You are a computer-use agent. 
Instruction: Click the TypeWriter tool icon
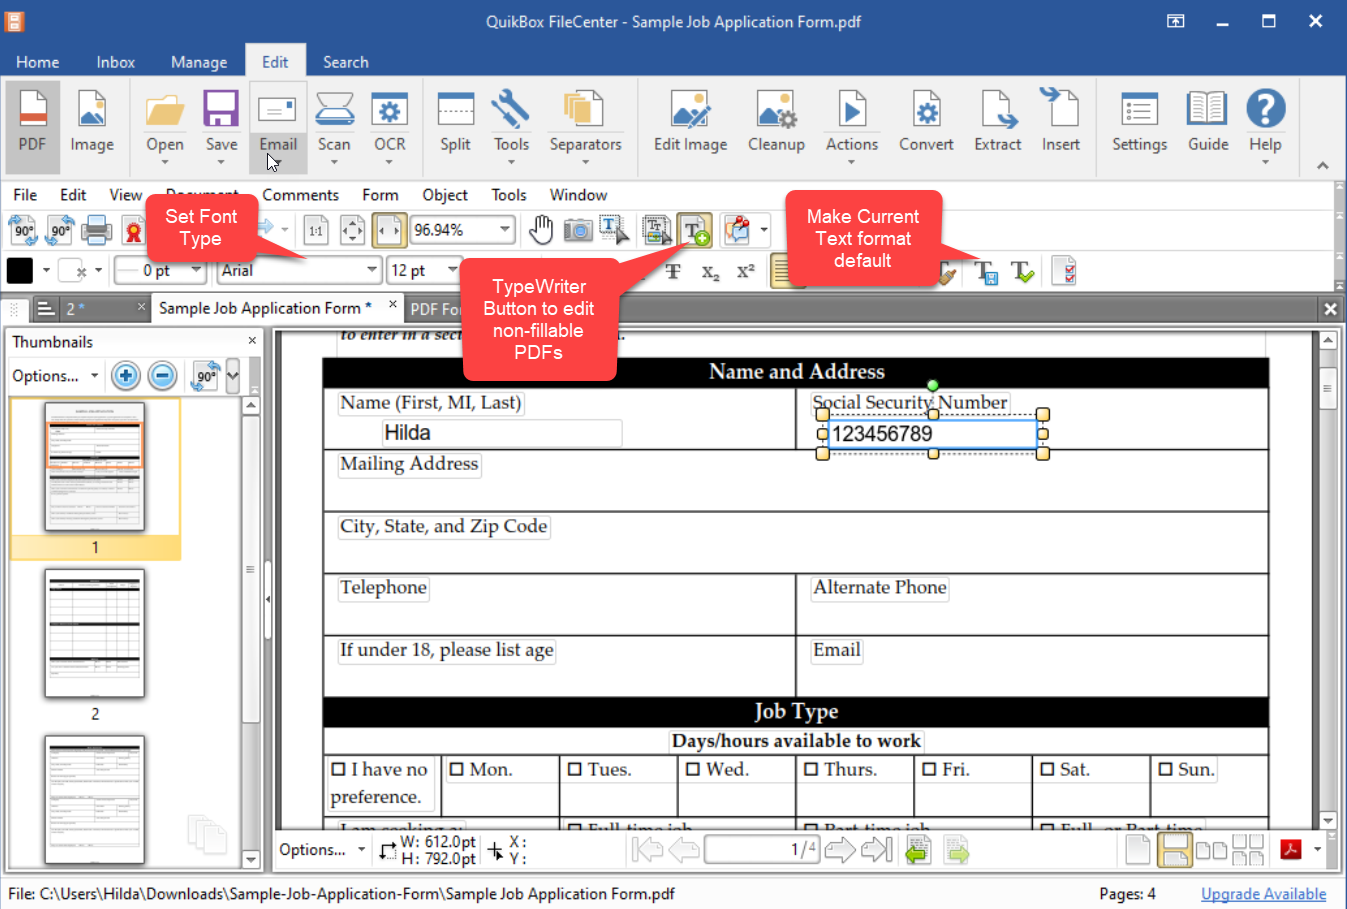click(695, 231)
